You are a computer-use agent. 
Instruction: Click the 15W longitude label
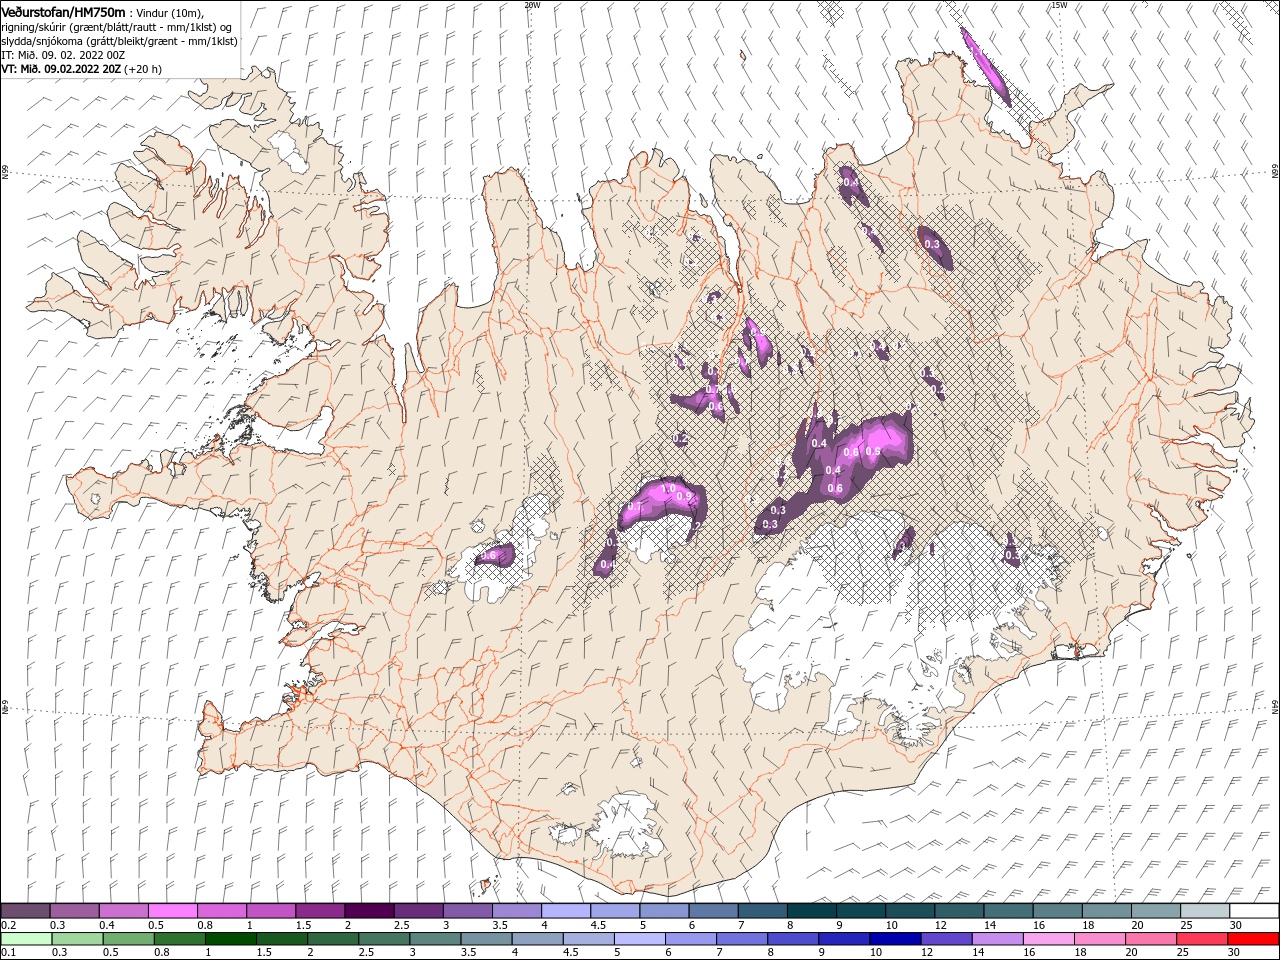tap(1059, 5)
